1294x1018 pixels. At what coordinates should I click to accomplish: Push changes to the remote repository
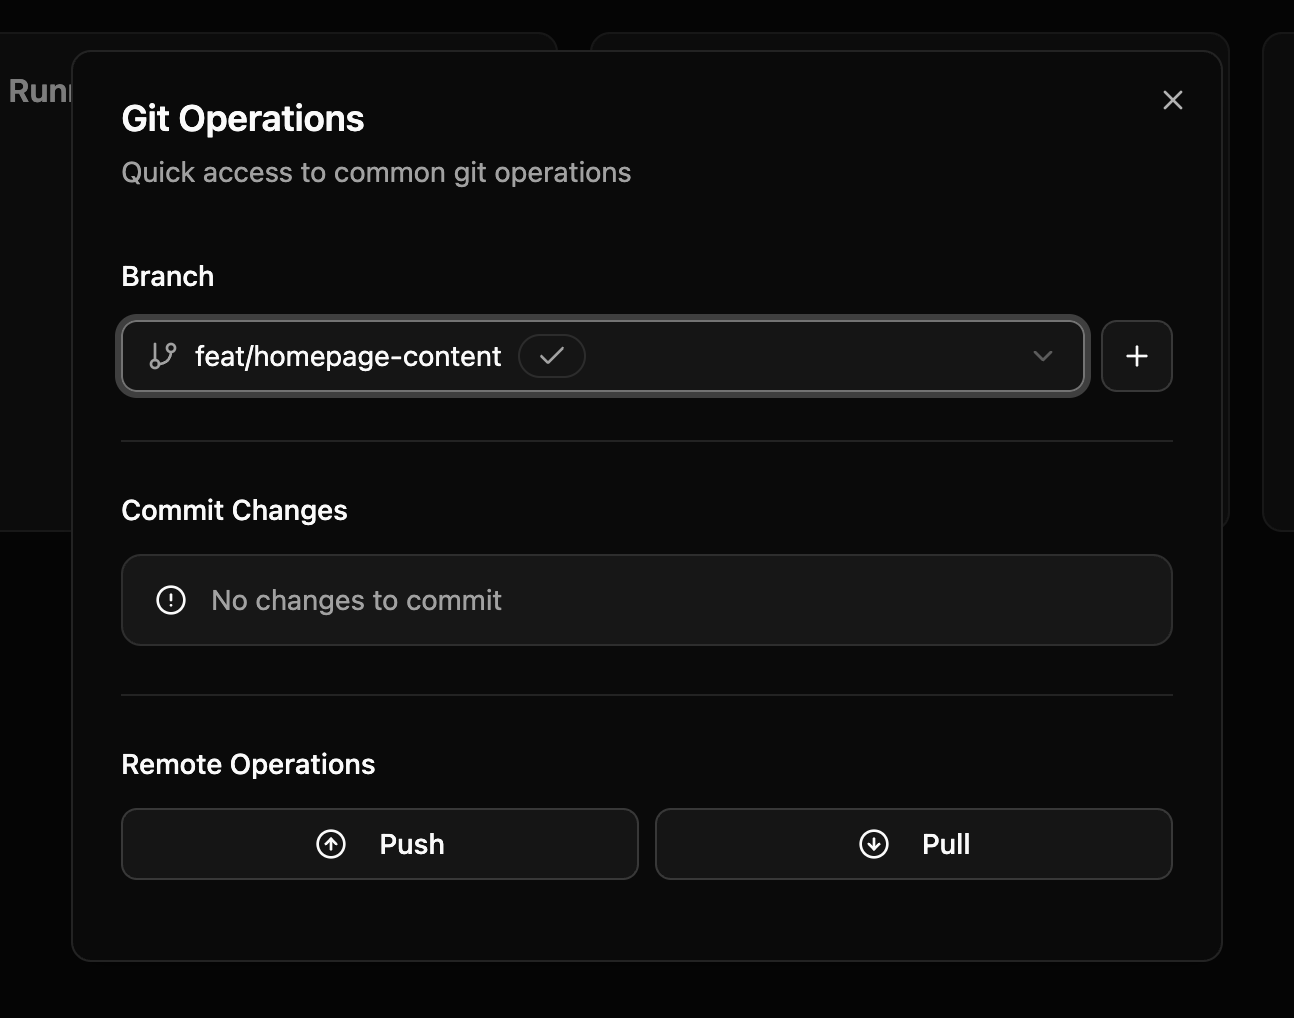(380, 844)
